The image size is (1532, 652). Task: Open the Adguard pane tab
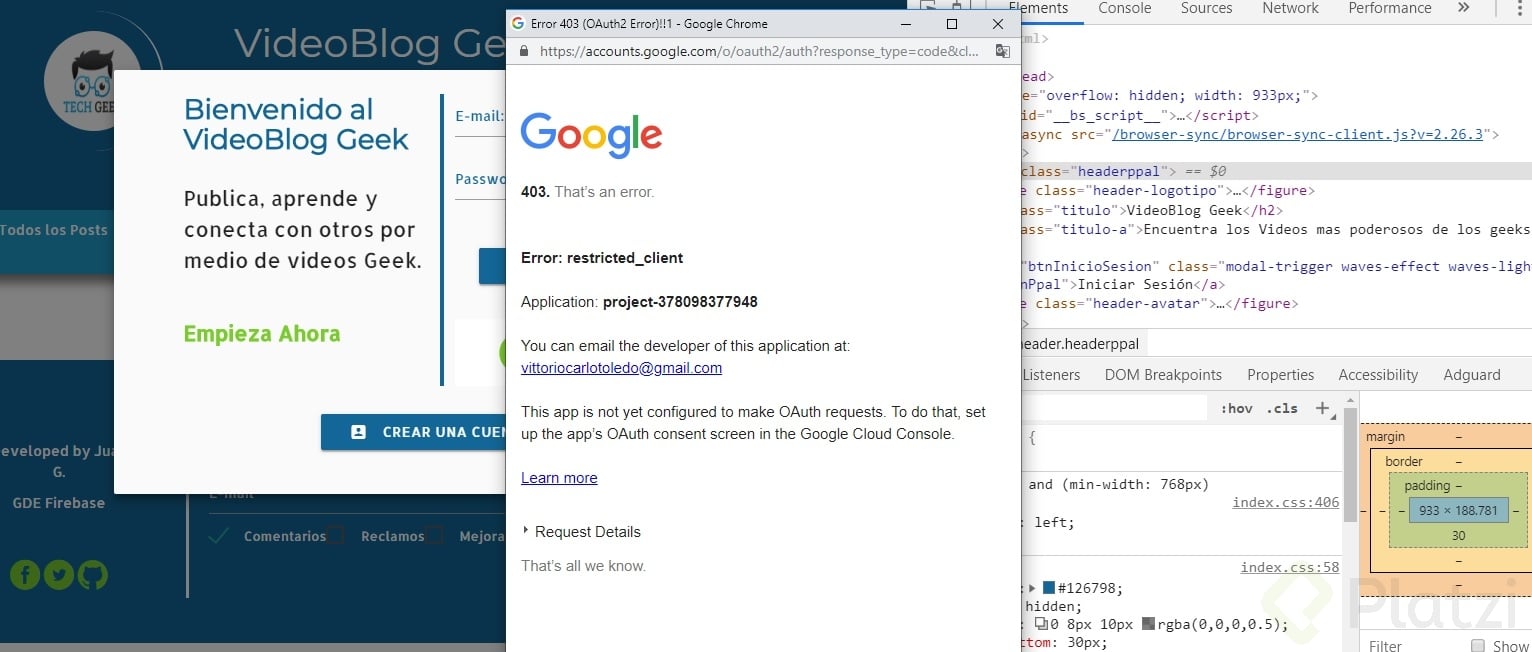1471,375
